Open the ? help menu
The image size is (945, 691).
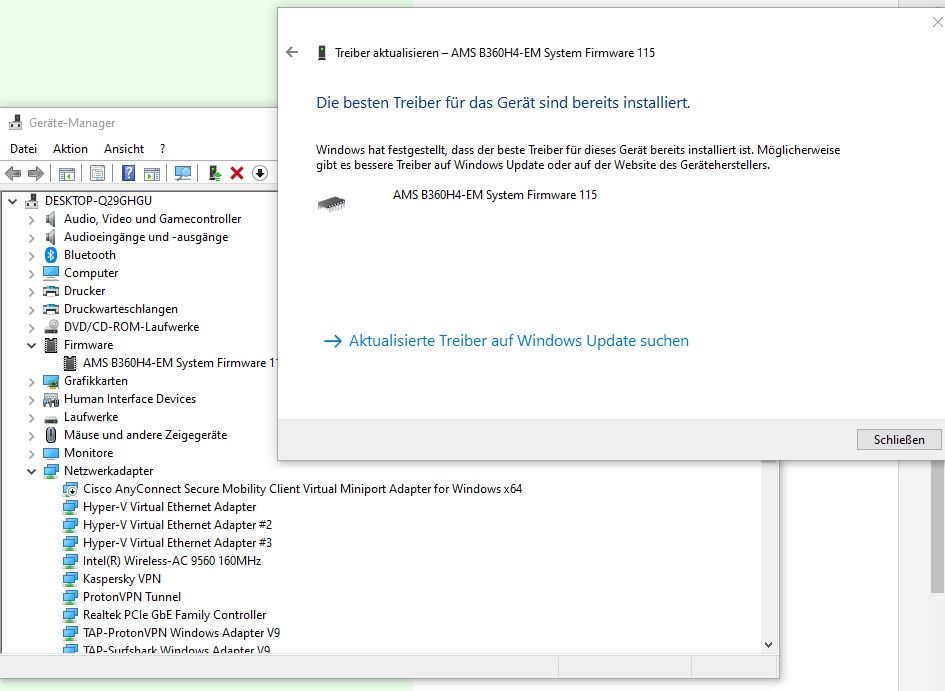pos(163,149)
